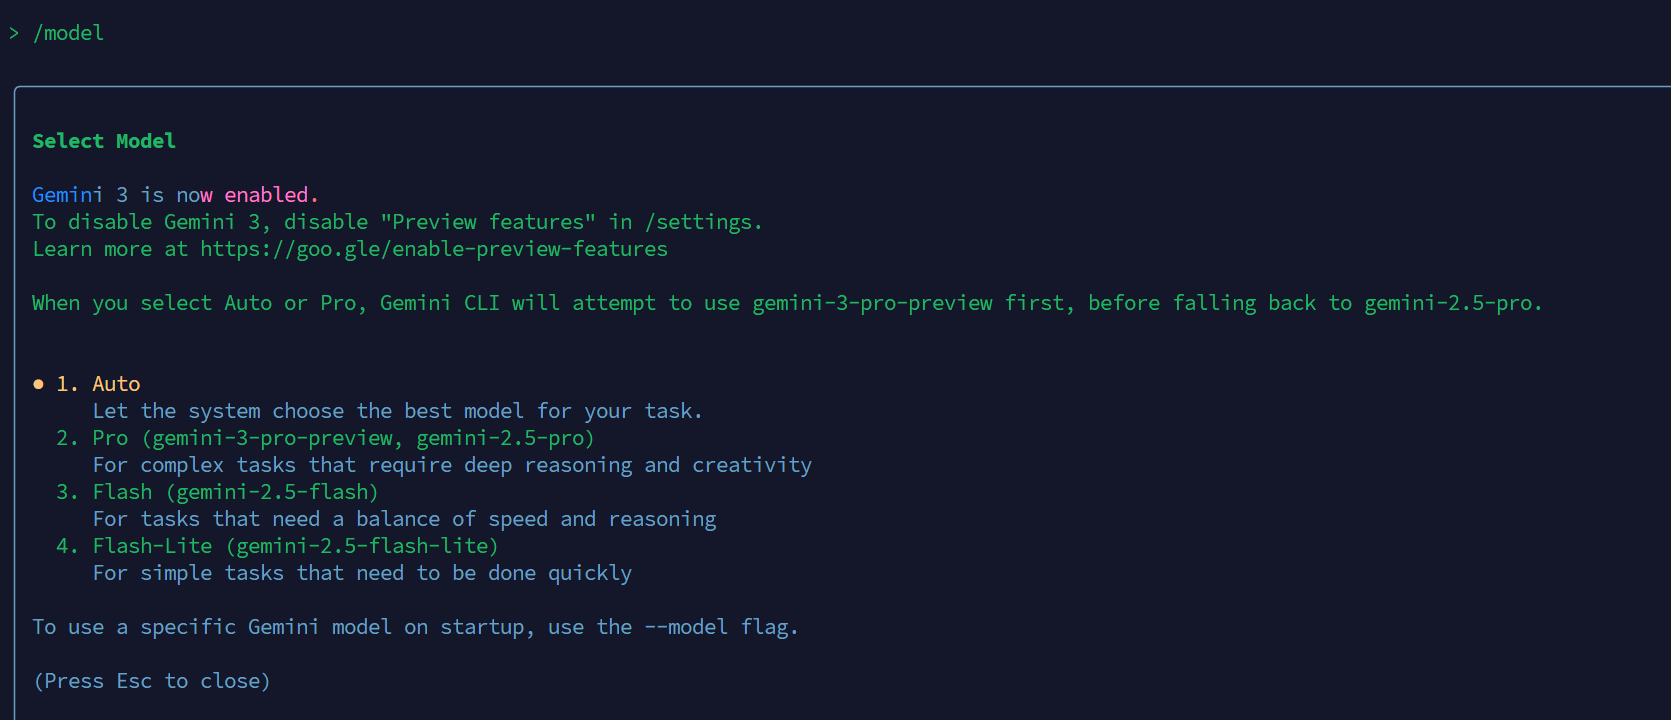The height and width of the screenshot is (720, 1671).
Task: Click the gemini-2.5-pro label beside Pro
Action: coord(503,437)
